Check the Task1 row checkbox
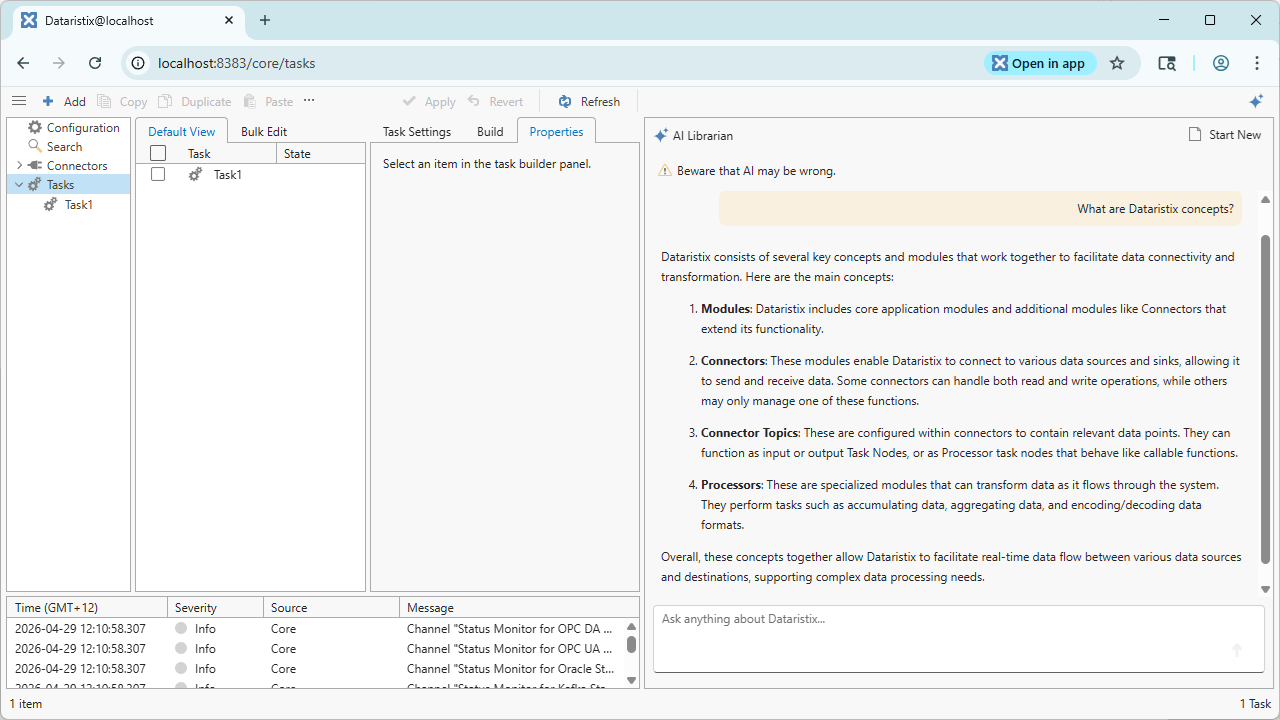The image size is (1280, 720). 158,174
